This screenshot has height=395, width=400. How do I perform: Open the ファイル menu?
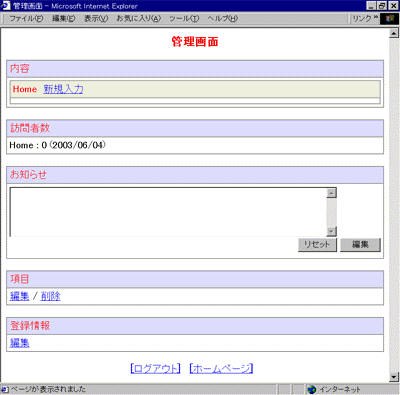tap(26, 18)
